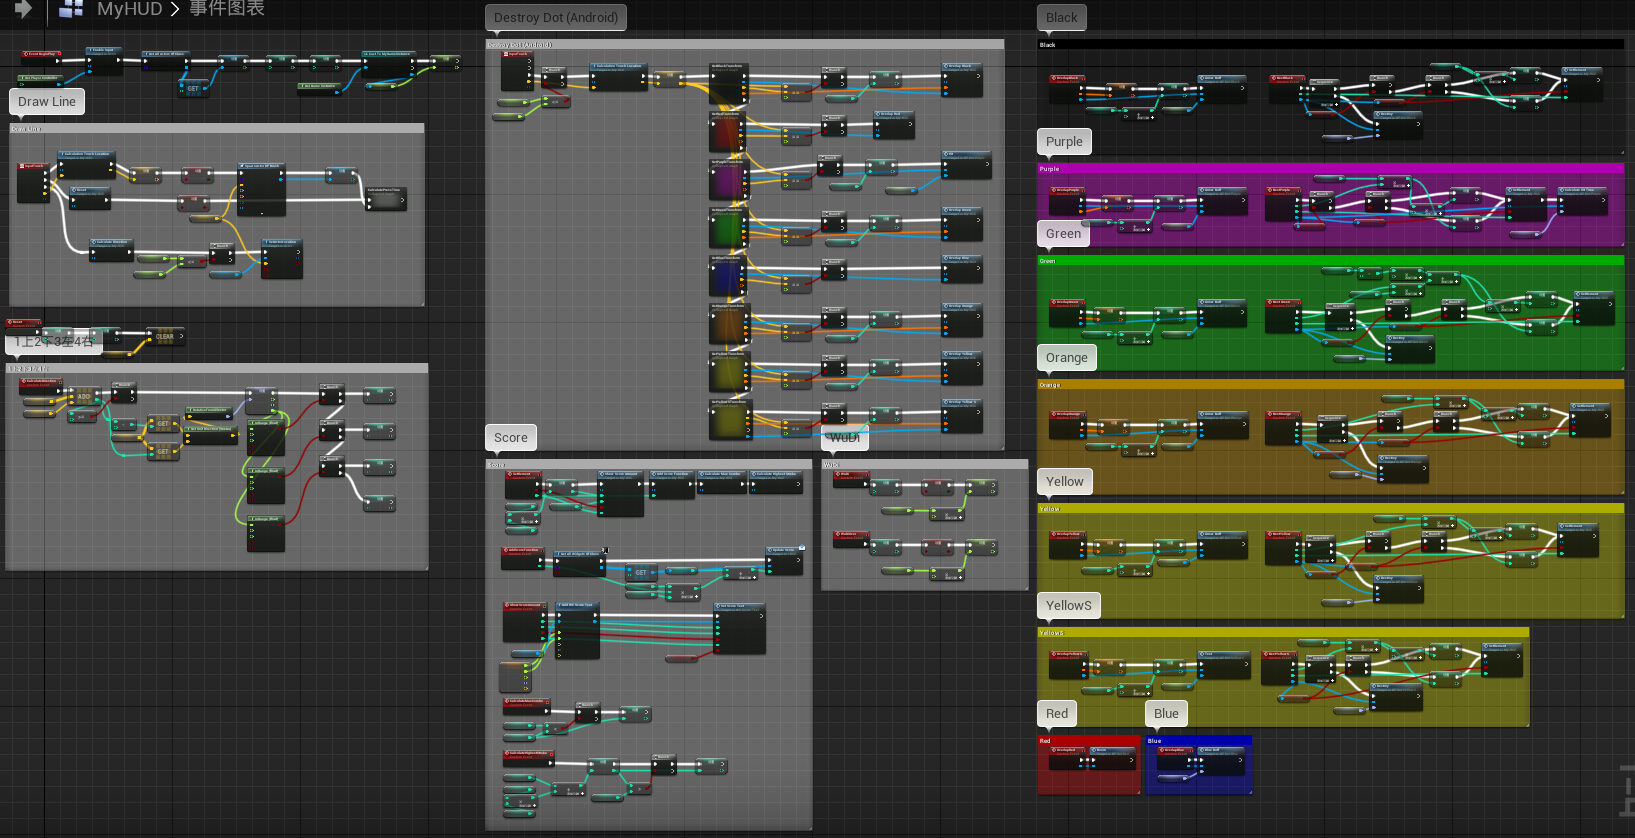Image resolution: width=1635 pixels, height=838 pixels.
Task: Select the Purple comment box title bar
Action: tap(1330, 169)
